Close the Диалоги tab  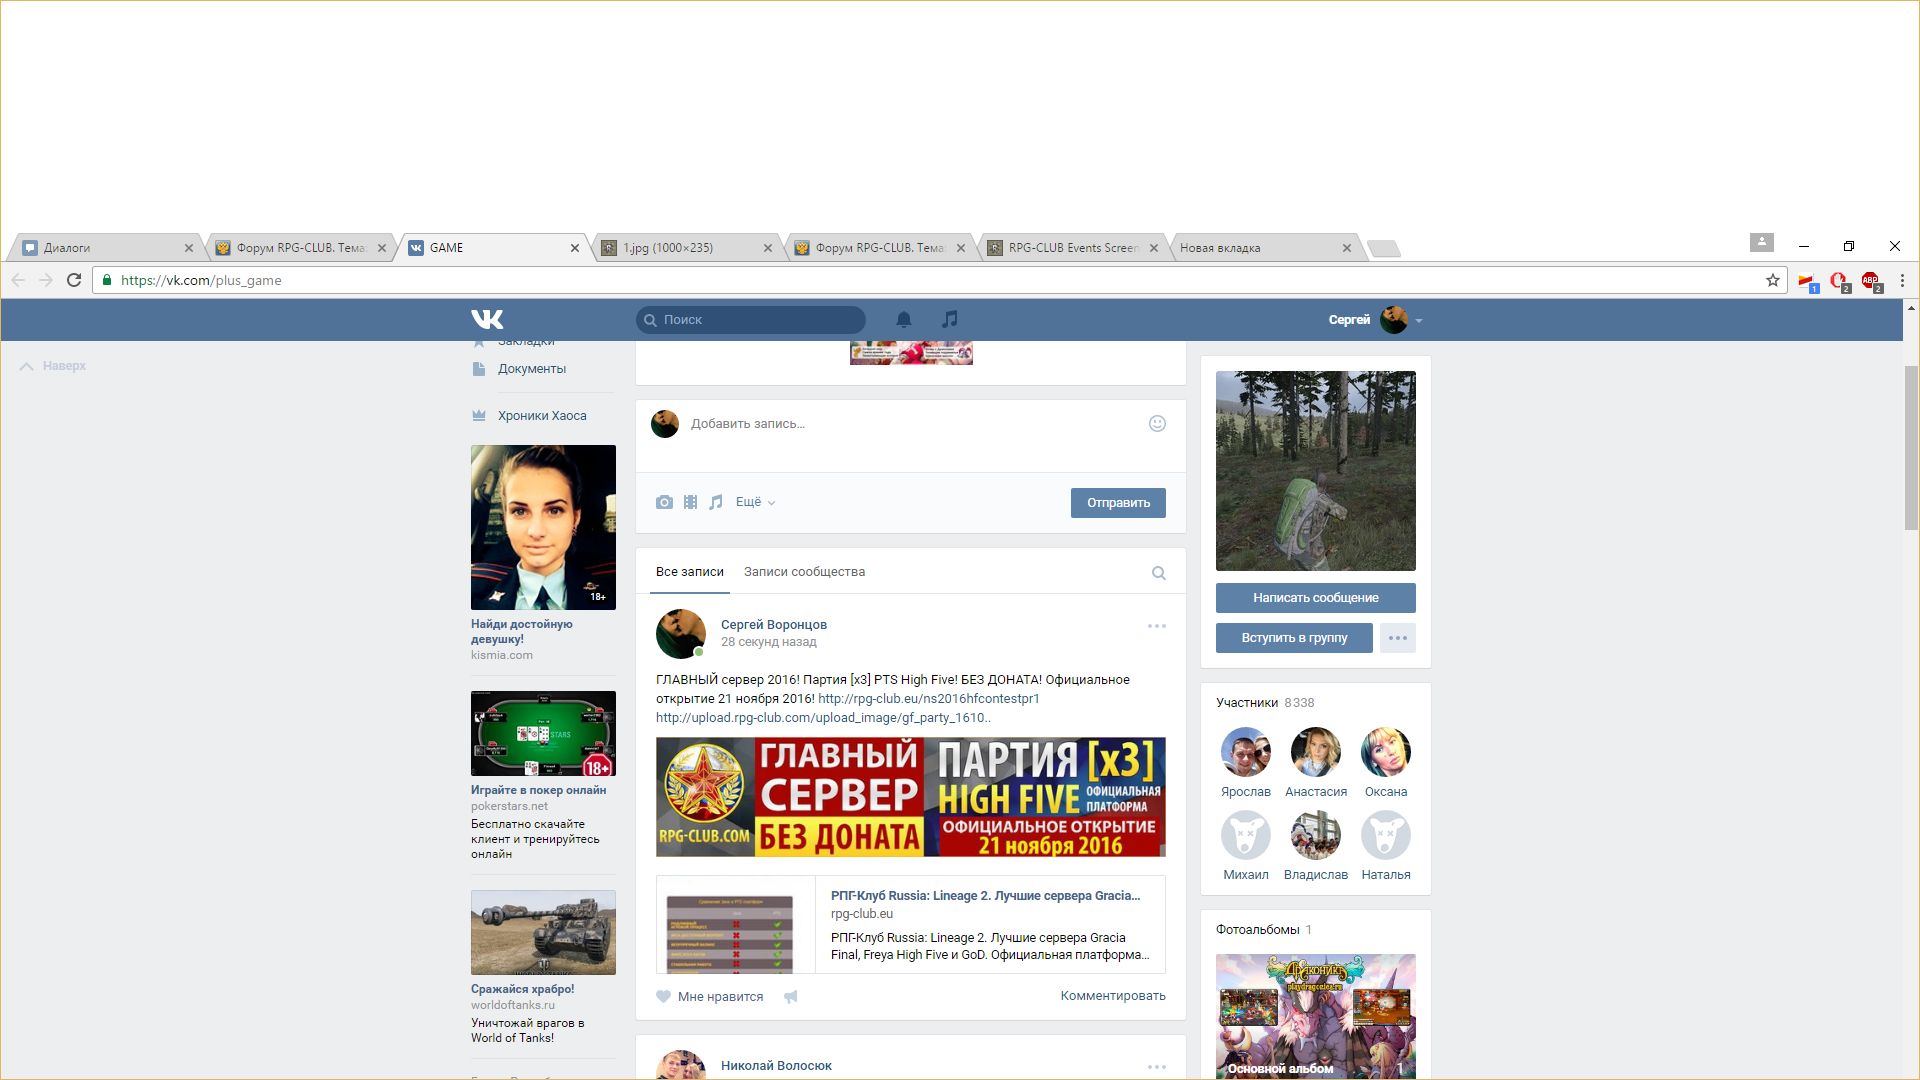pyautogui.click(x=189, y=248)
